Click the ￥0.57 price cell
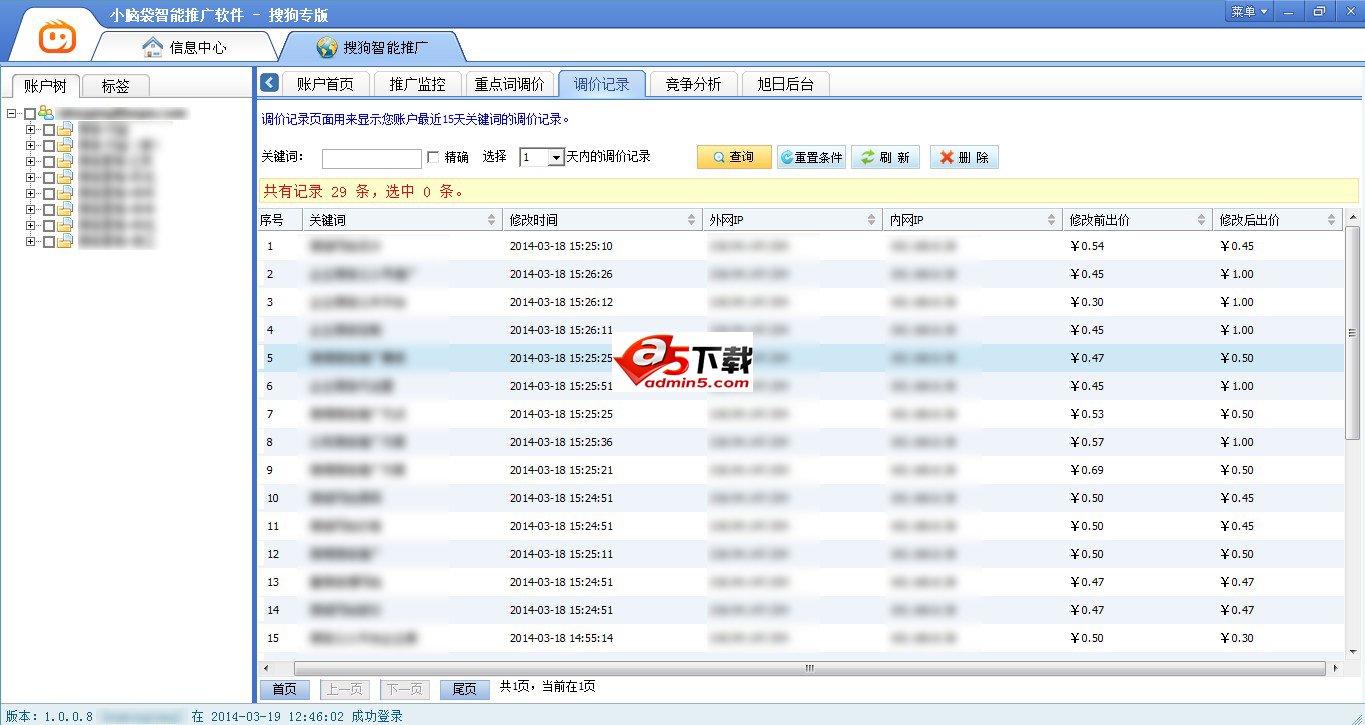The height and width of the screenshot is (725, 1365). pyautogui.click(x=1087, y=442)
